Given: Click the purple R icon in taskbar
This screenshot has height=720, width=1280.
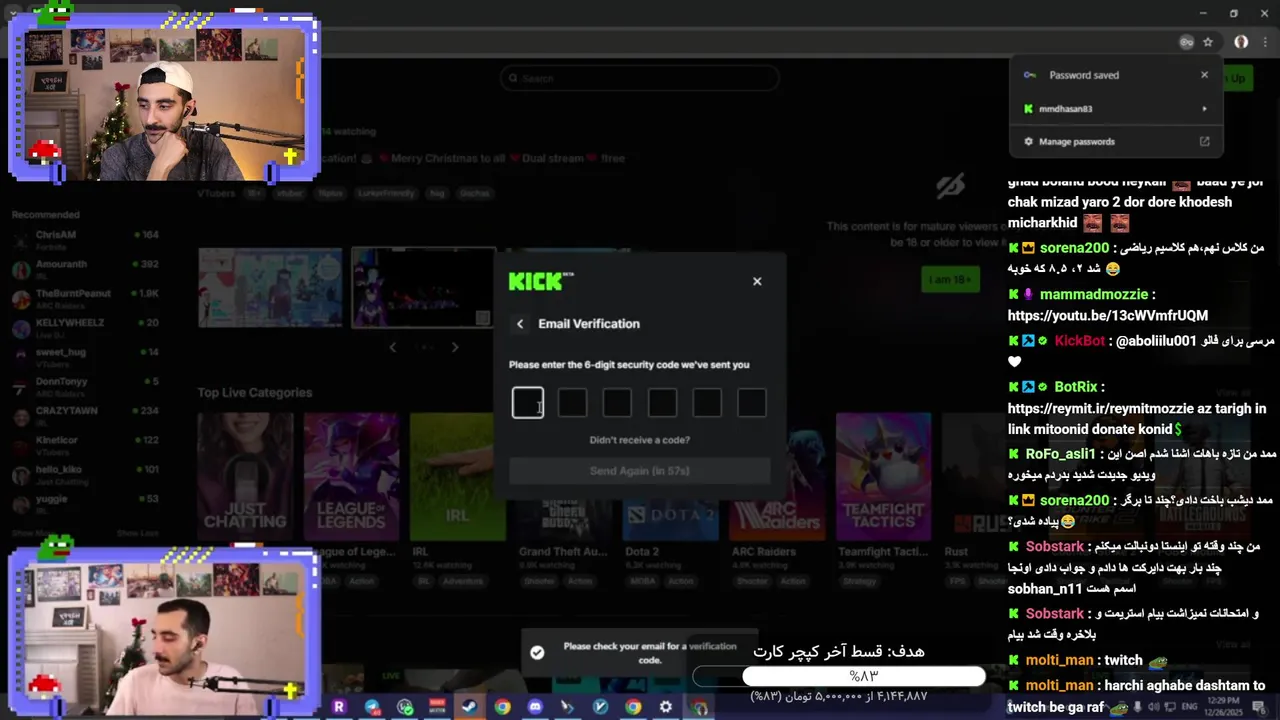Looking at the screenshot, I should pyautogui.click(x=338, y=707).
